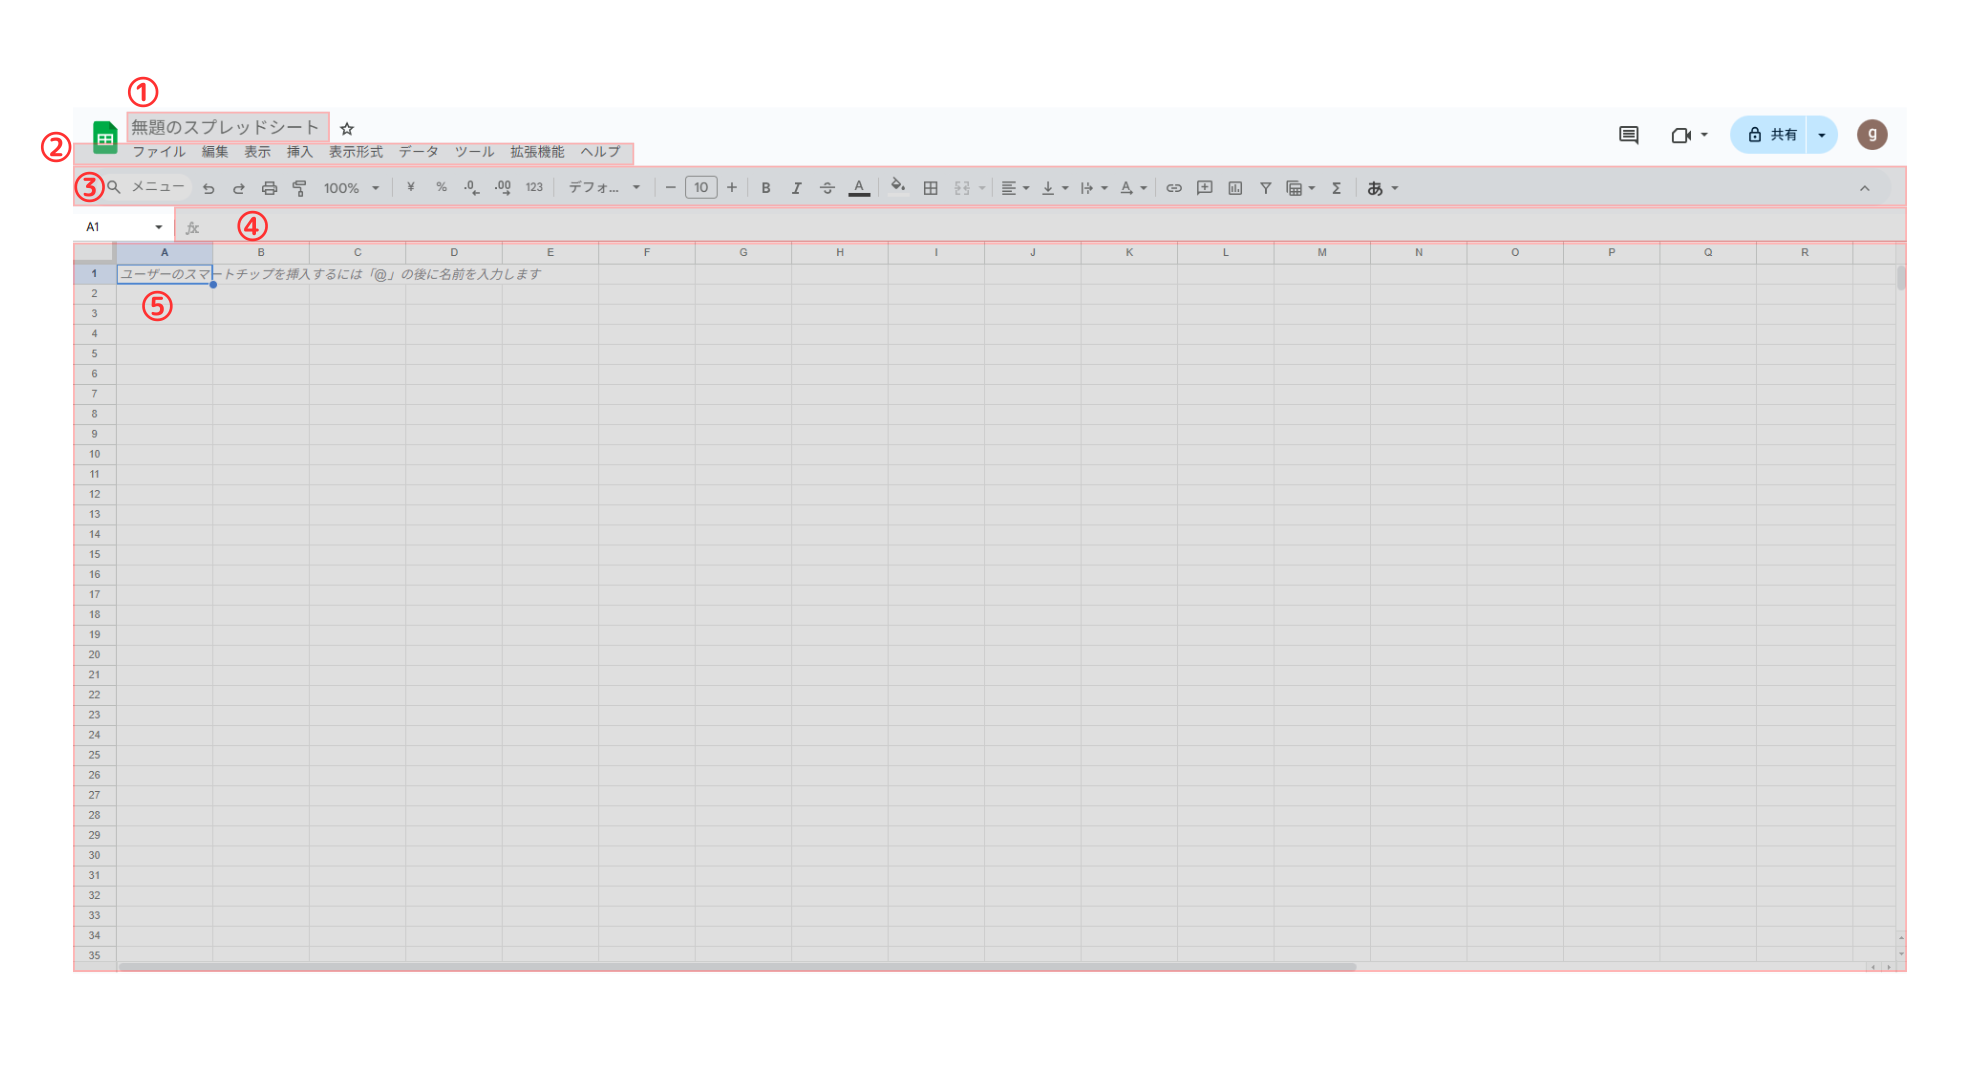This screenshot has height=1080, width=1980.
Task: Format as percent
Action: coord(441,188)
